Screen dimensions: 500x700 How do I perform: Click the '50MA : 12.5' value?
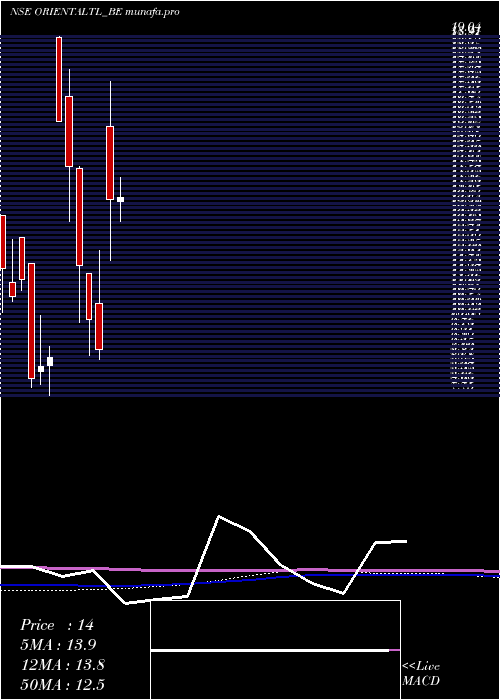pyautogui.click(x=63, y=684)
